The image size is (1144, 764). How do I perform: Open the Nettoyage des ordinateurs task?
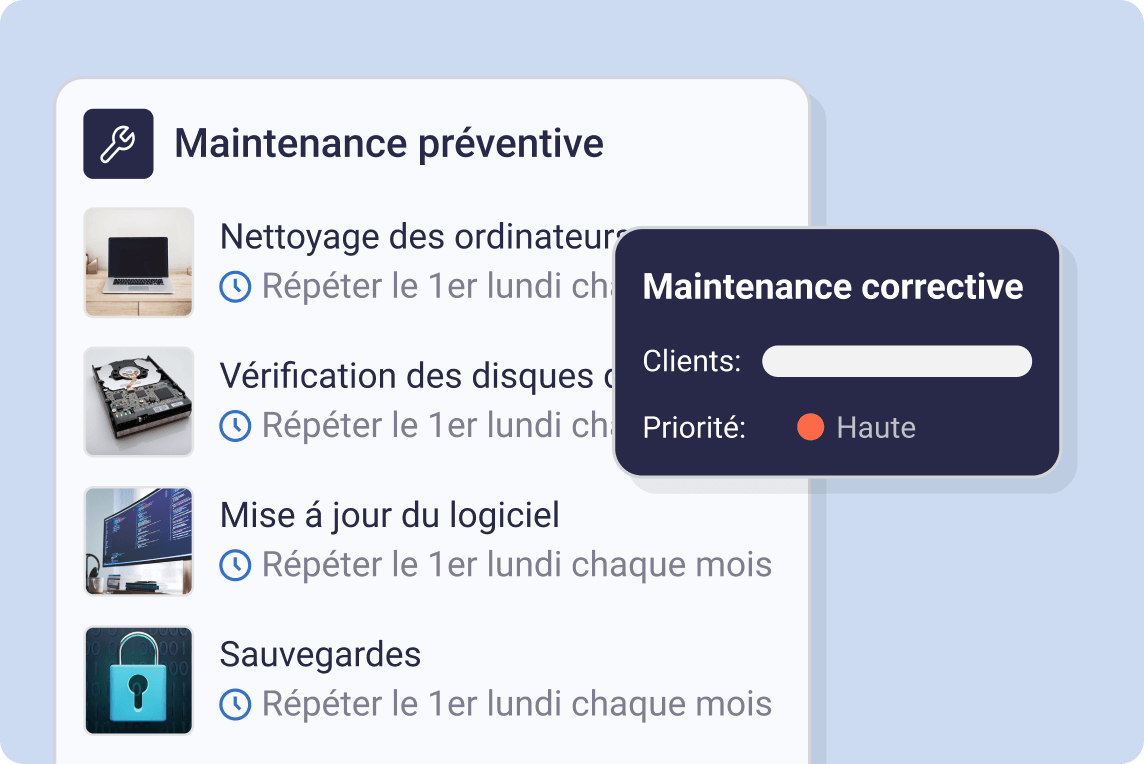tap(420, 238)
